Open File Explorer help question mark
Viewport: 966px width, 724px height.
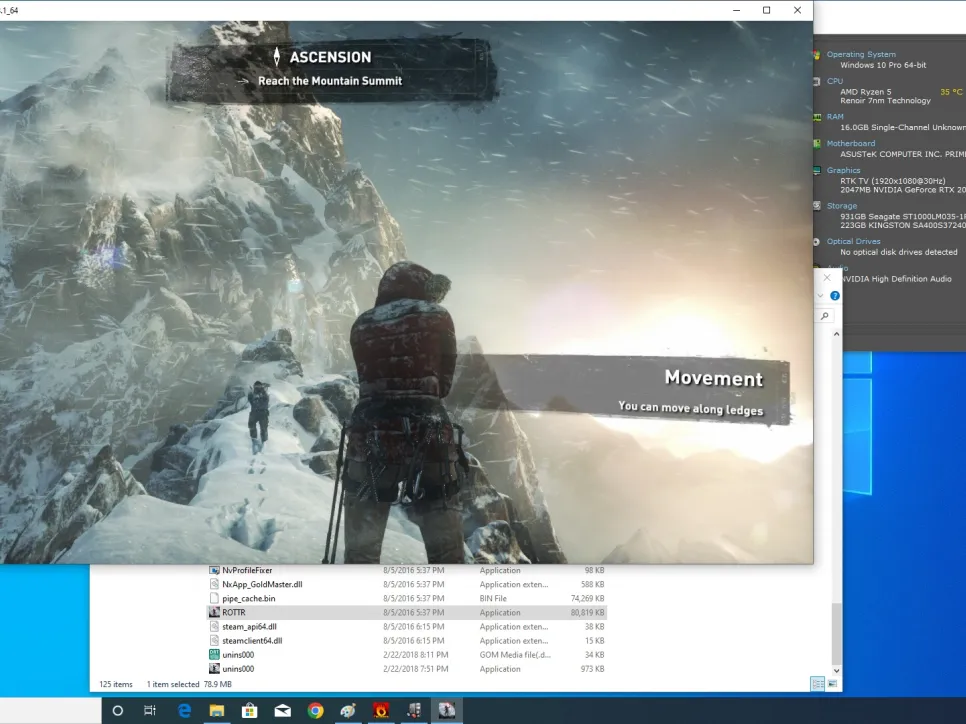coord(835,296)
